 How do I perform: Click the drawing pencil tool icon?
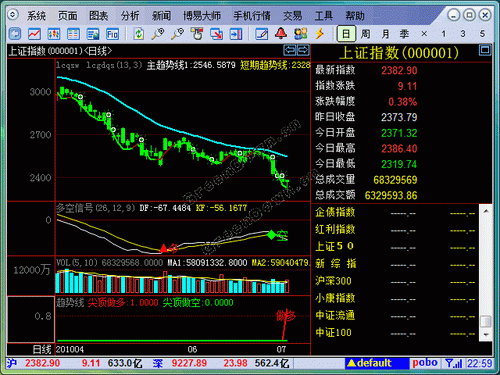click(x=261, y=34)
